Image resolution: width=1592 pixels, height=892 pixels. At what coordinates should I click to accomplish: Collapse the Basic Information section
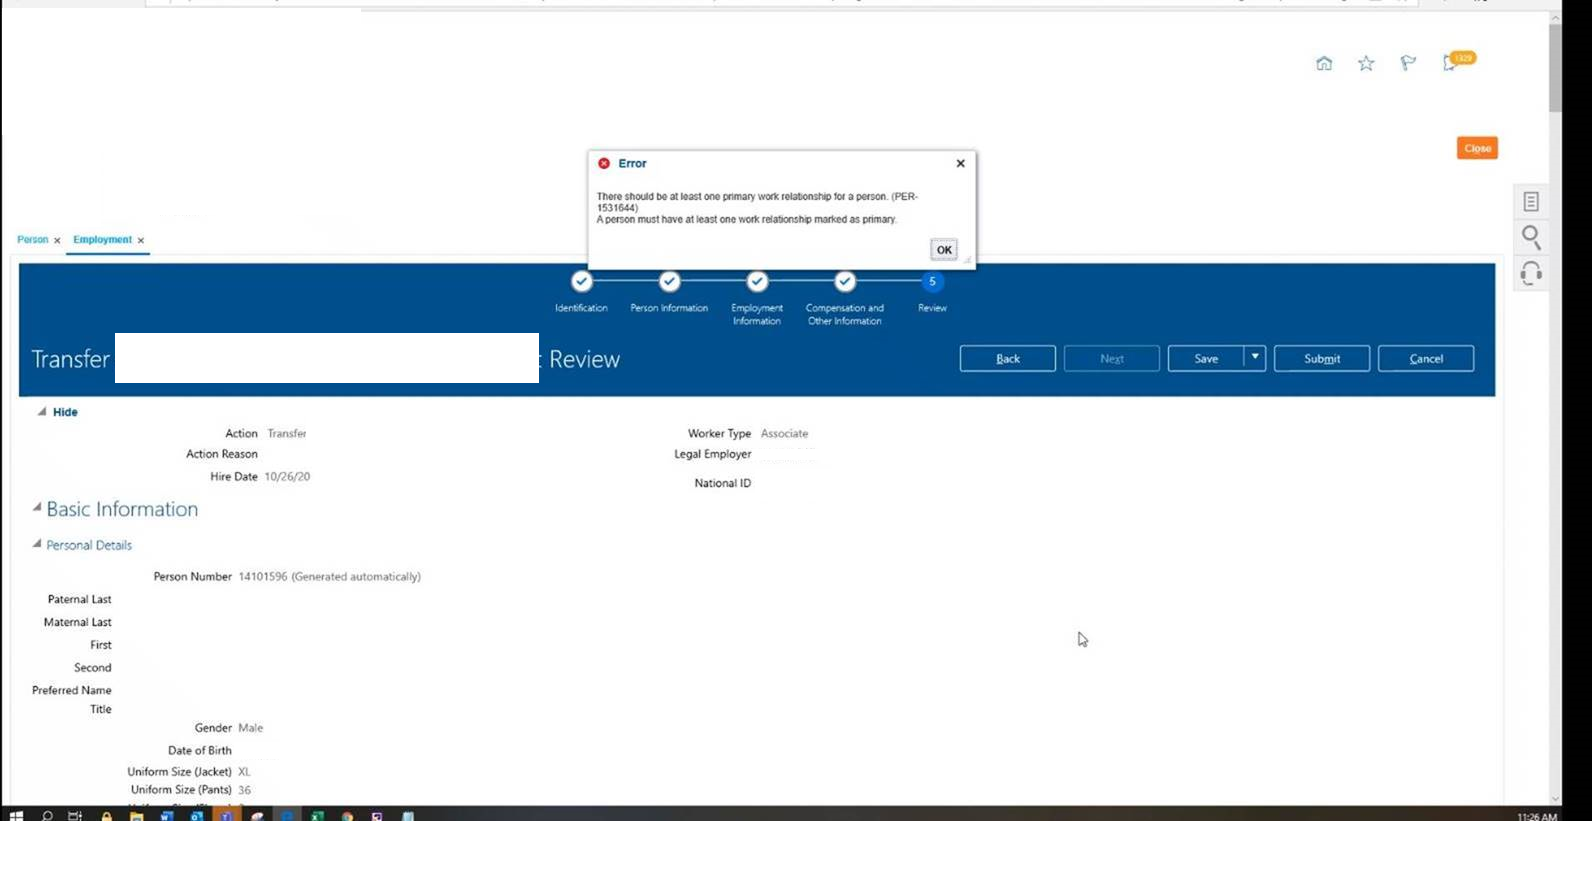[37, 508]
